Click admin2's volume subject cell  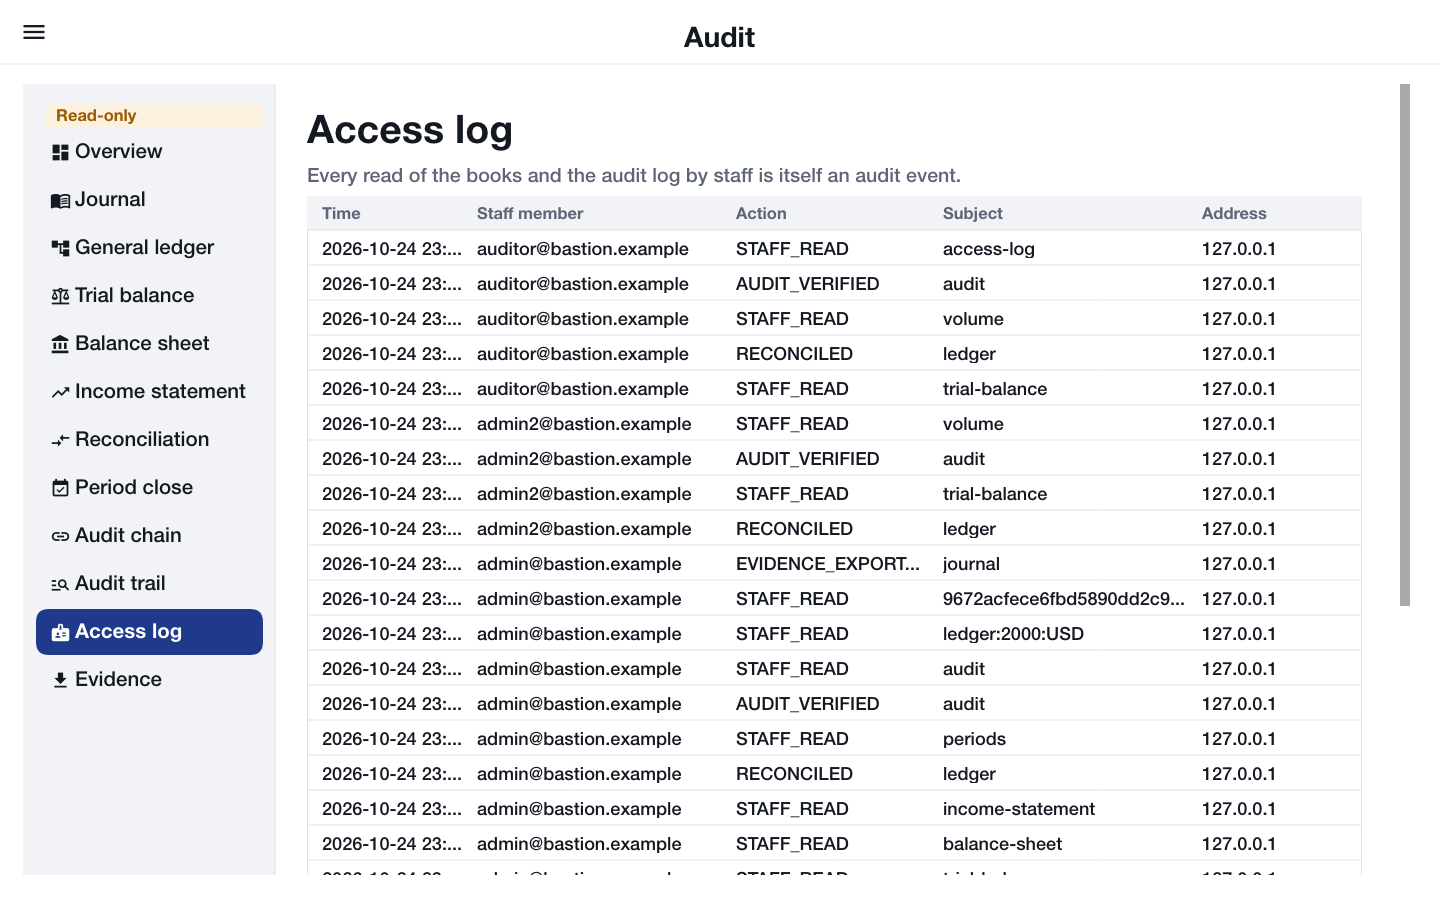[x=973, y=424]
